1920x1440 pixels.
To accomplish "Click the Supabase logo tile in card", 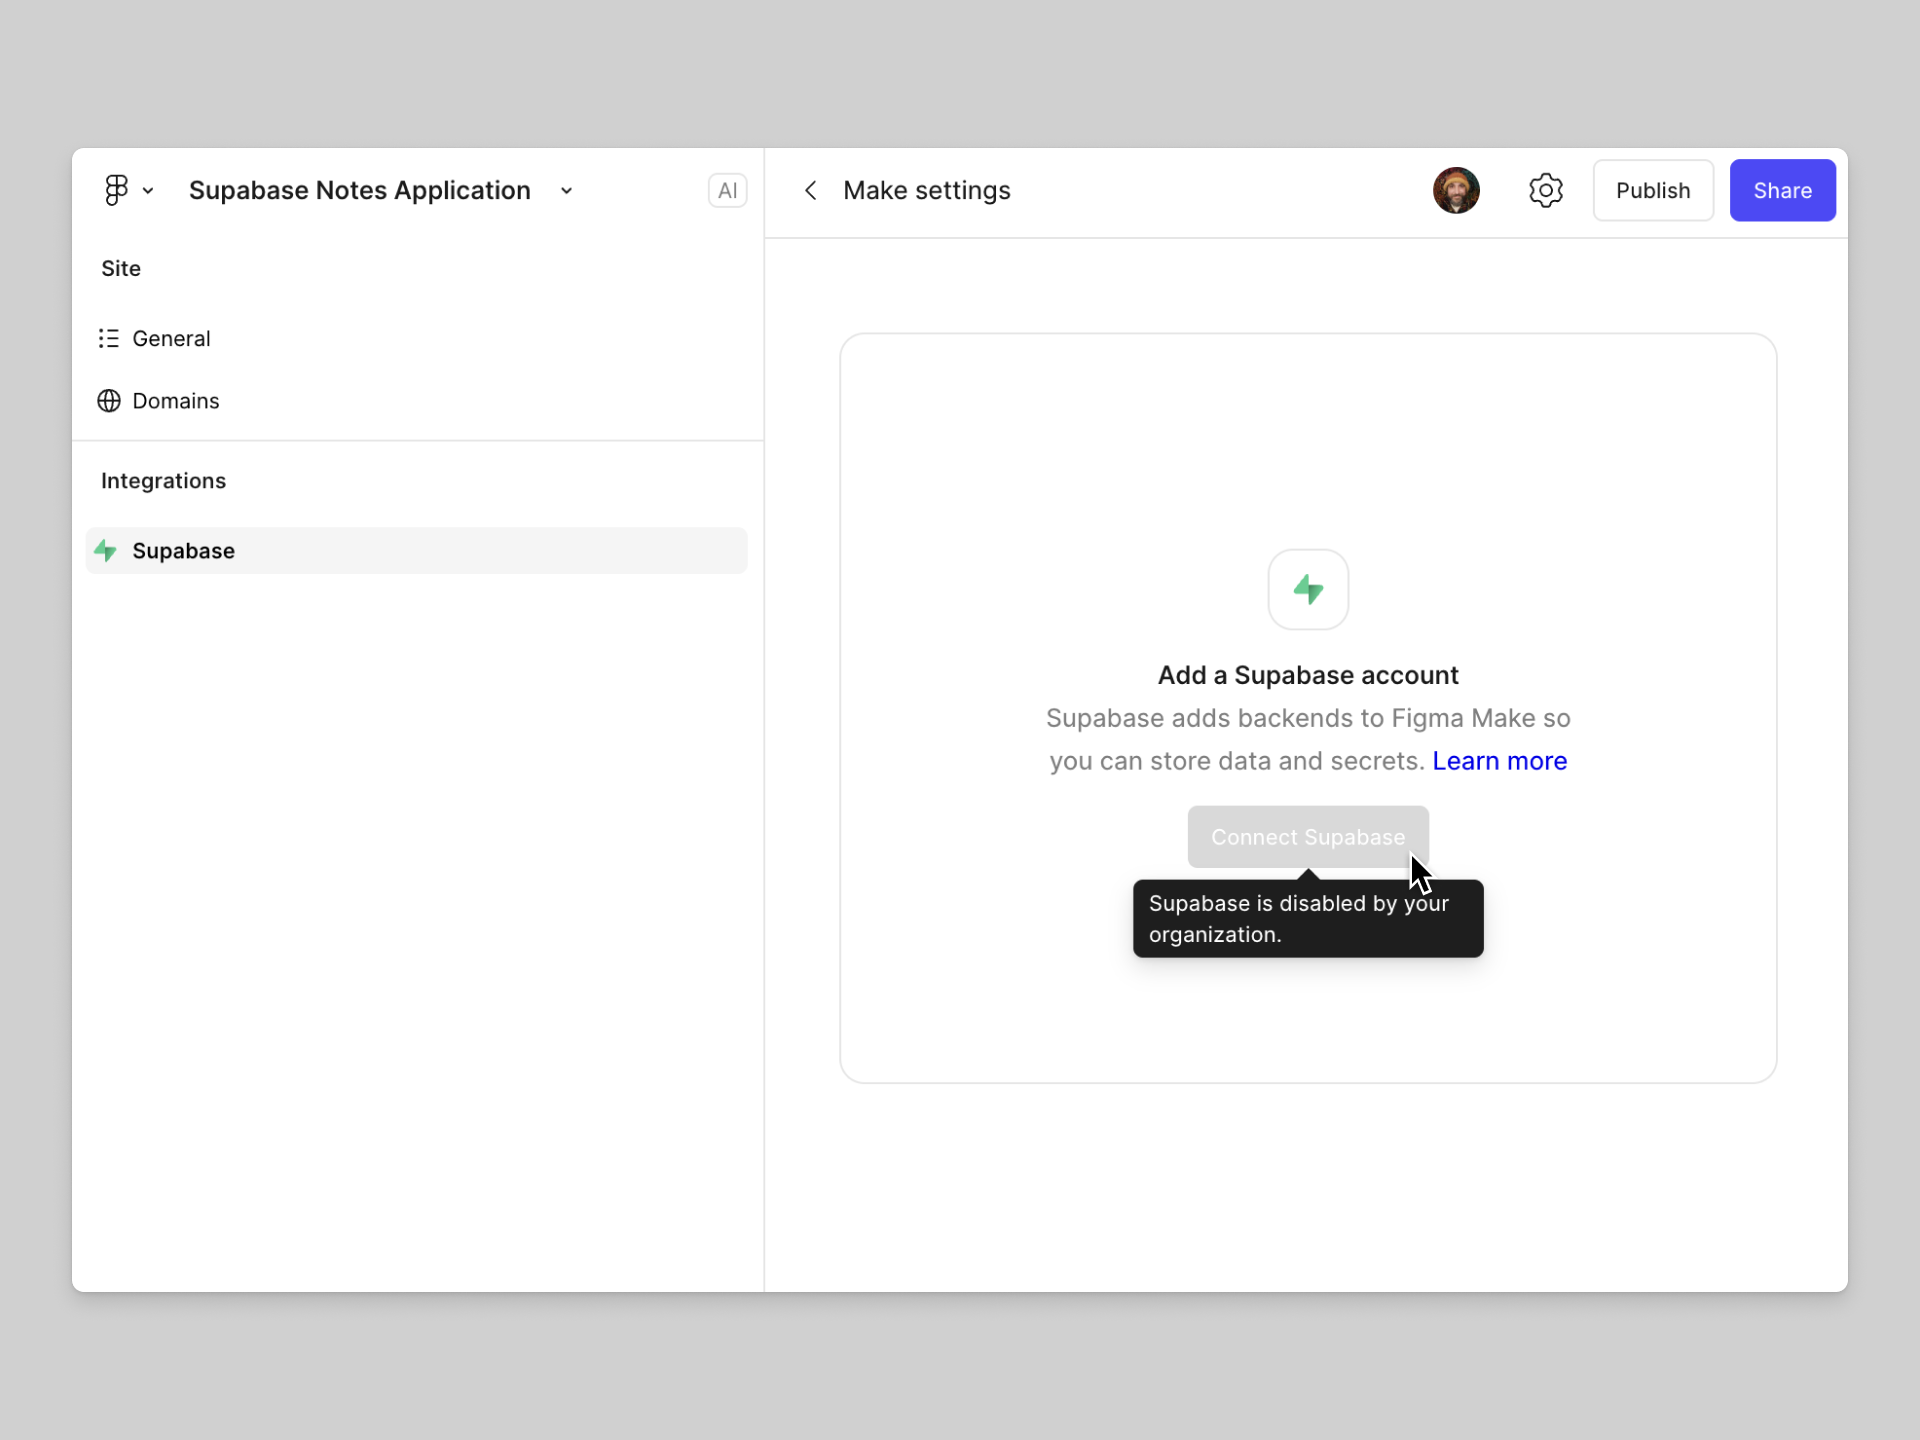I will (x=1308, y=589).
